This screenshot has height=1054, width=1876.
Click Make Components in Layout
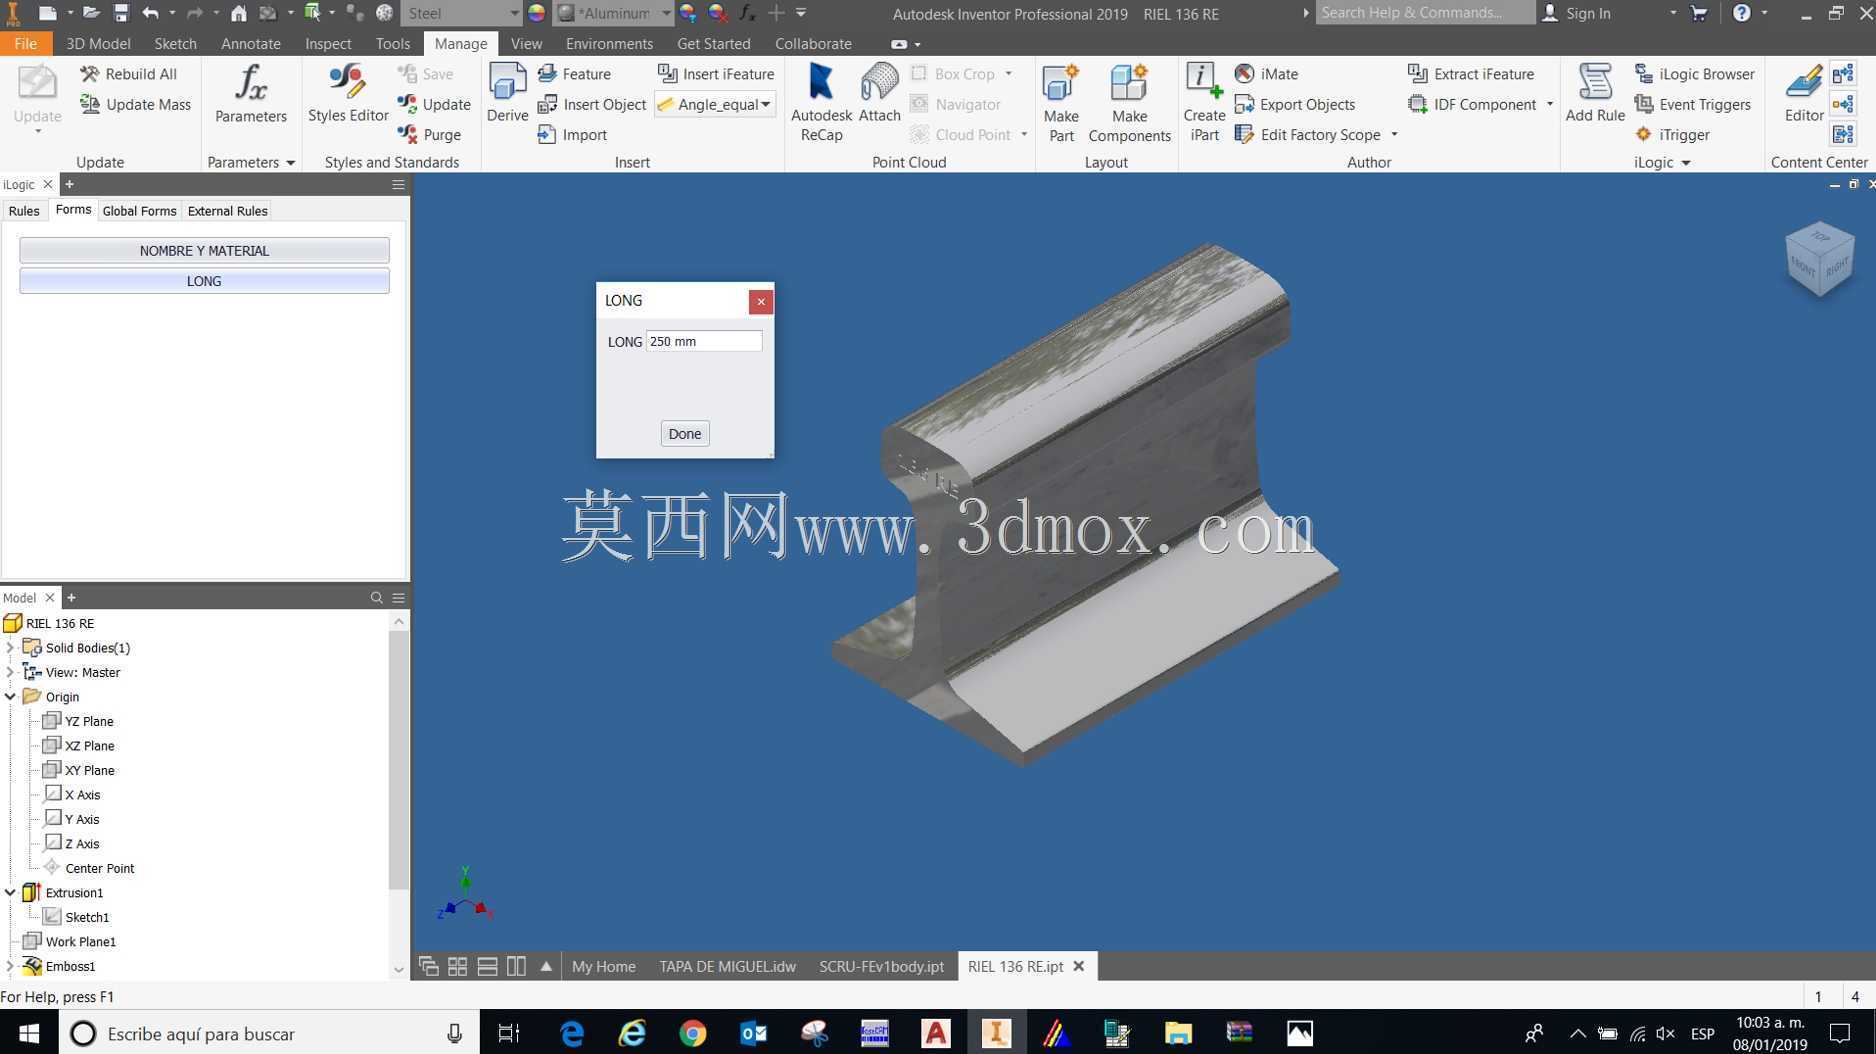pyautogui.click(x=1129, y=102)
